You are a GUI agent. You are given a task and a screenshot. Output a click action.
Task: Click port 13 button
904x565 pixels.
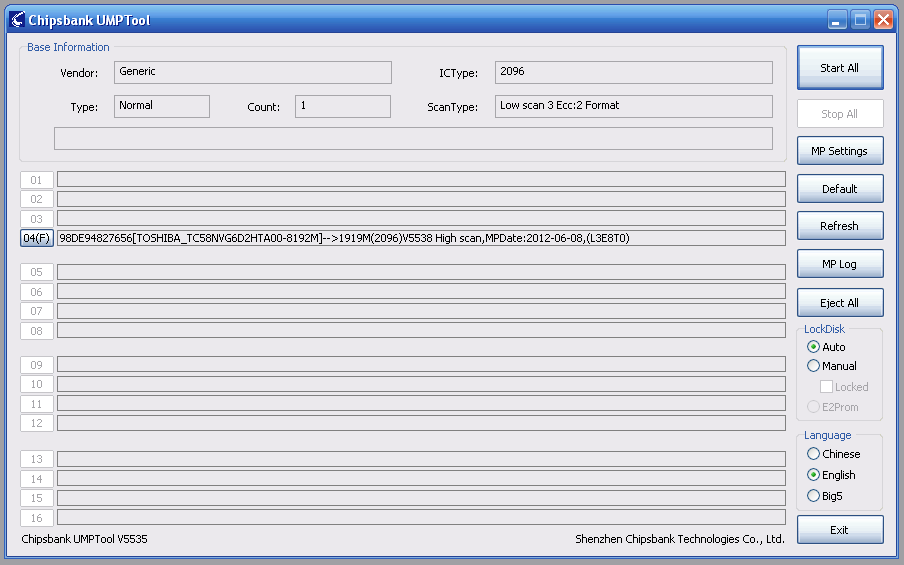[x=37, y=459]
